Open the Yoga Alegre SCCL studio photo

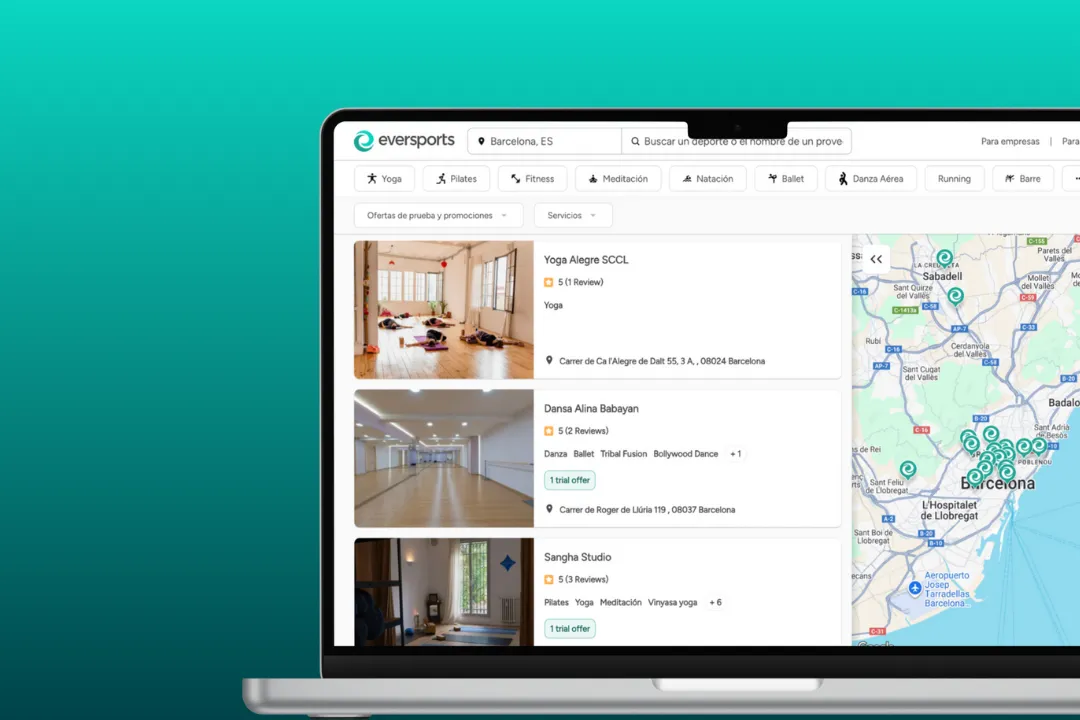click(444, 309)
